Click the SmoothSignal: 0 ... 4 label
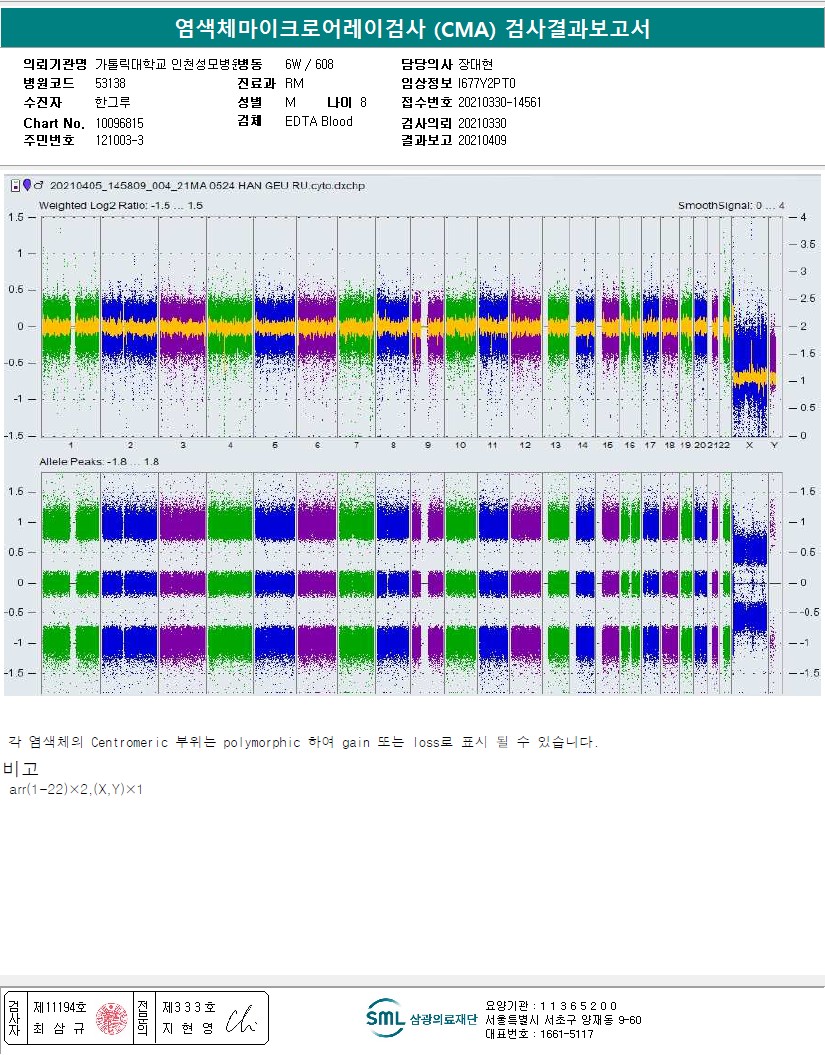825x1055 pixels. [731, 205]
